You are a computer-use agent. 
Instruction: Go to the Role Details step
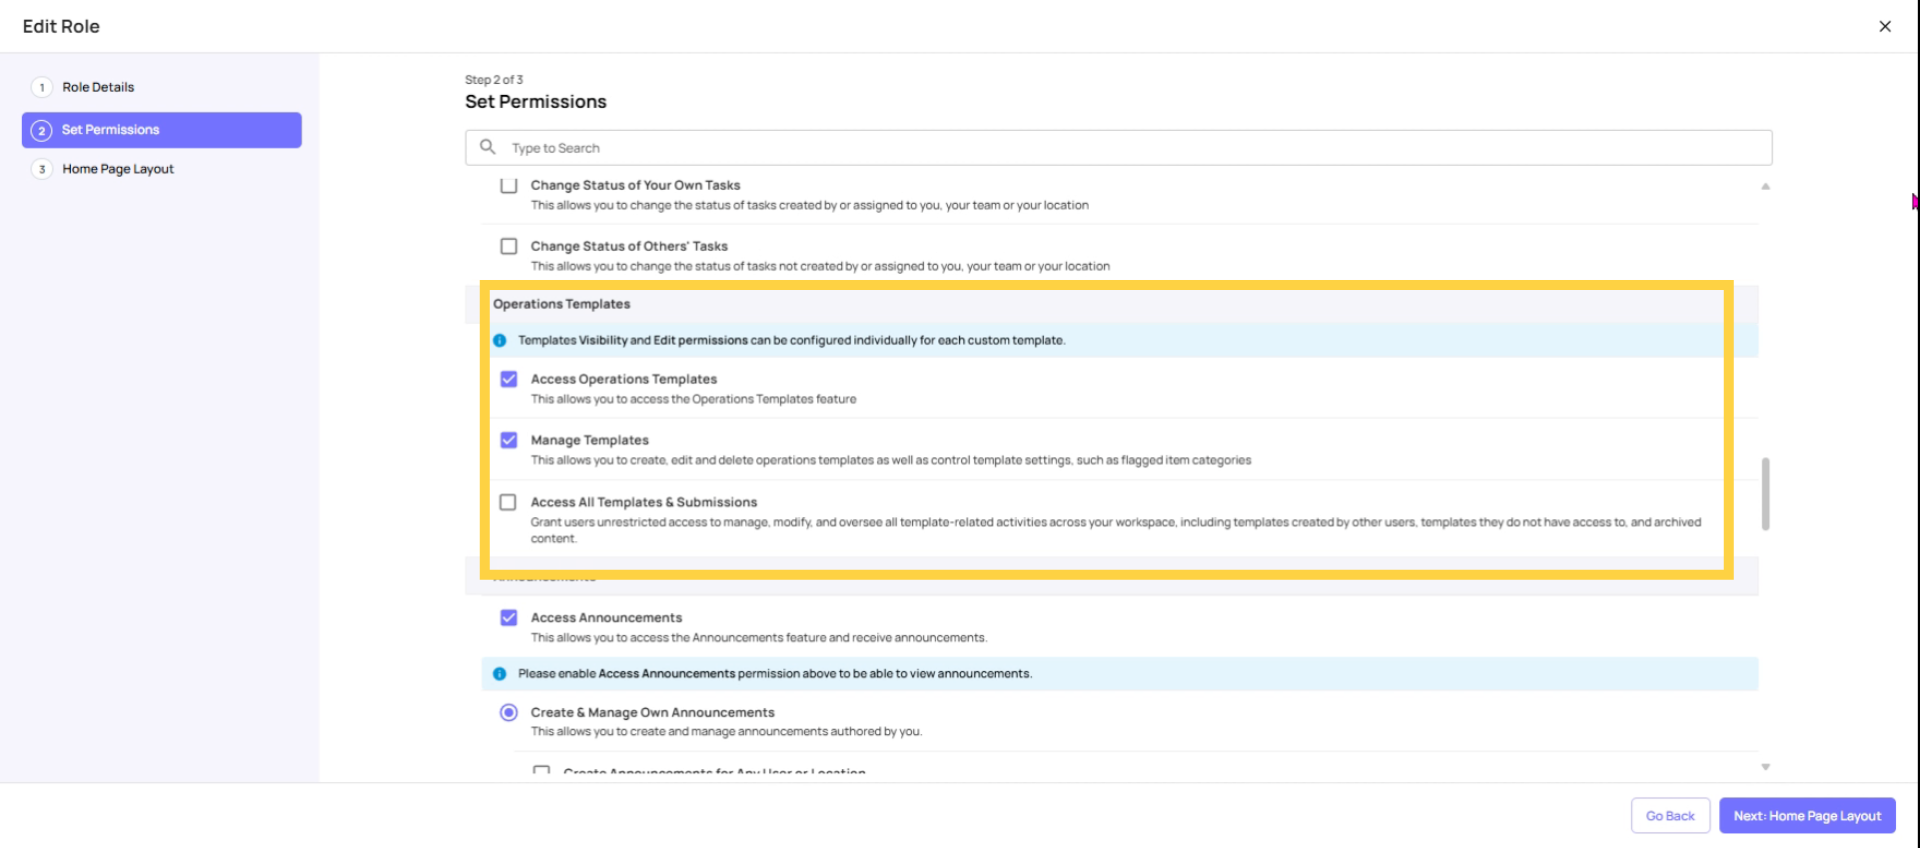pos(97,87)
